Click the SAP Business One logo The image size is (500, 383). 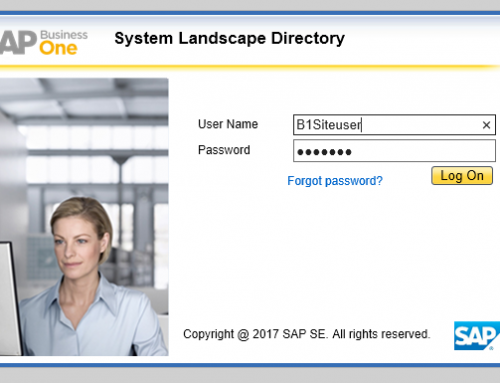[44, 43]
